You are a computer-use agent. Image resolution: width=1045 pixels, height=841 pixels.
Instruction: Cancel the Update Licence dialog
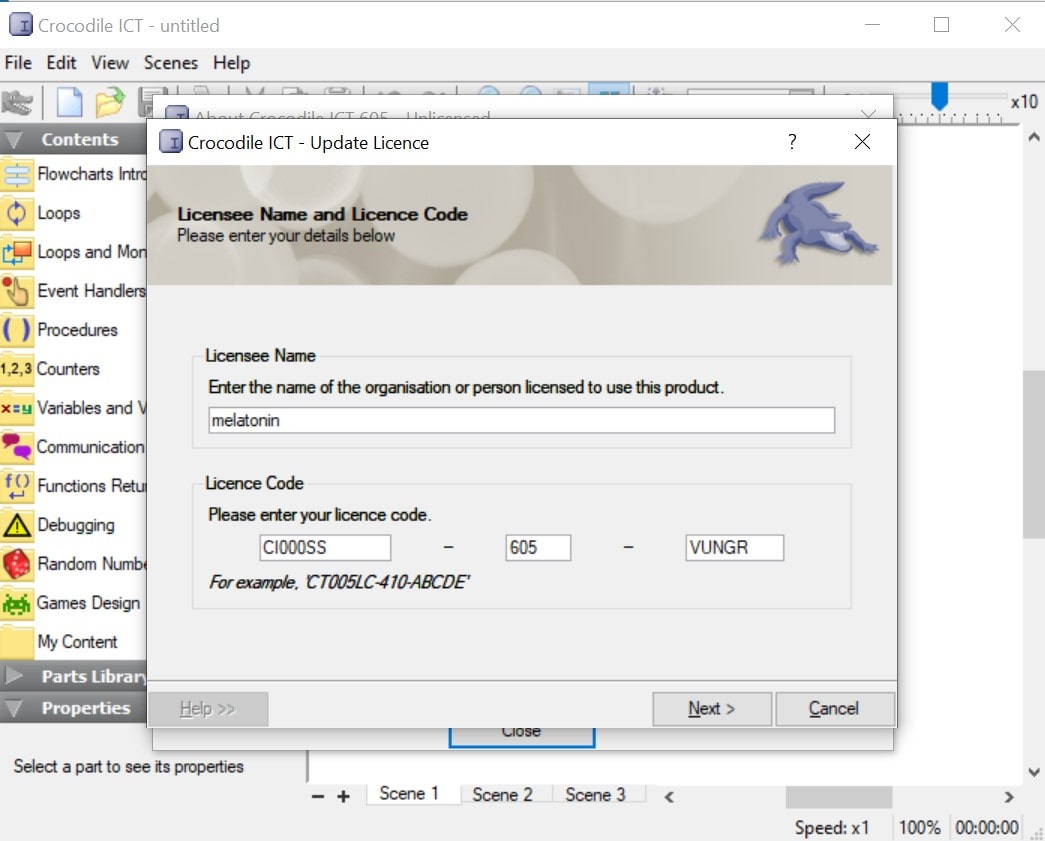tap(835, 708)
